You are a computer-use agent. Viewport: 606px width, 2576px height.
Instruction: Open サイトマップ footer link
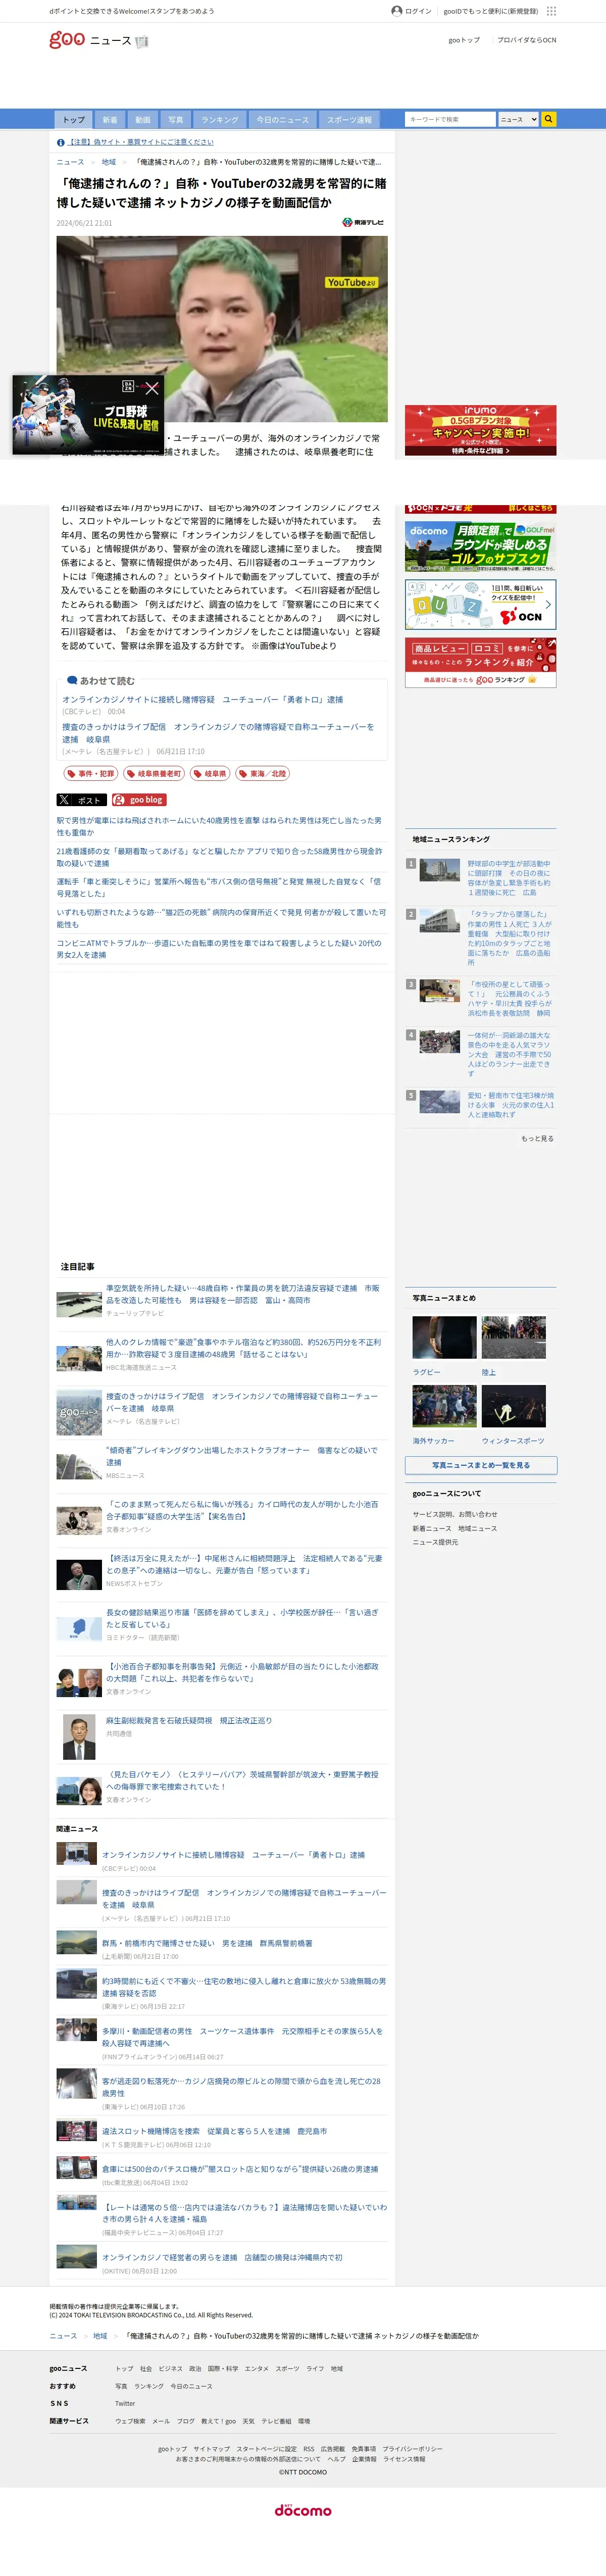click(x=211, y=2449)
